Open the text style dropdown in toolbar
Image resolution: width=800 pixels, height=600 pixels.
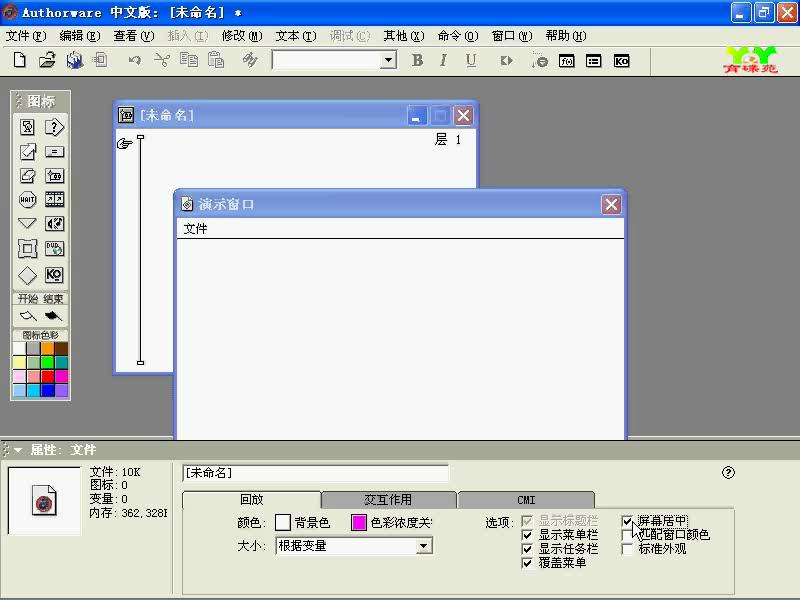(x=388, y=60)
